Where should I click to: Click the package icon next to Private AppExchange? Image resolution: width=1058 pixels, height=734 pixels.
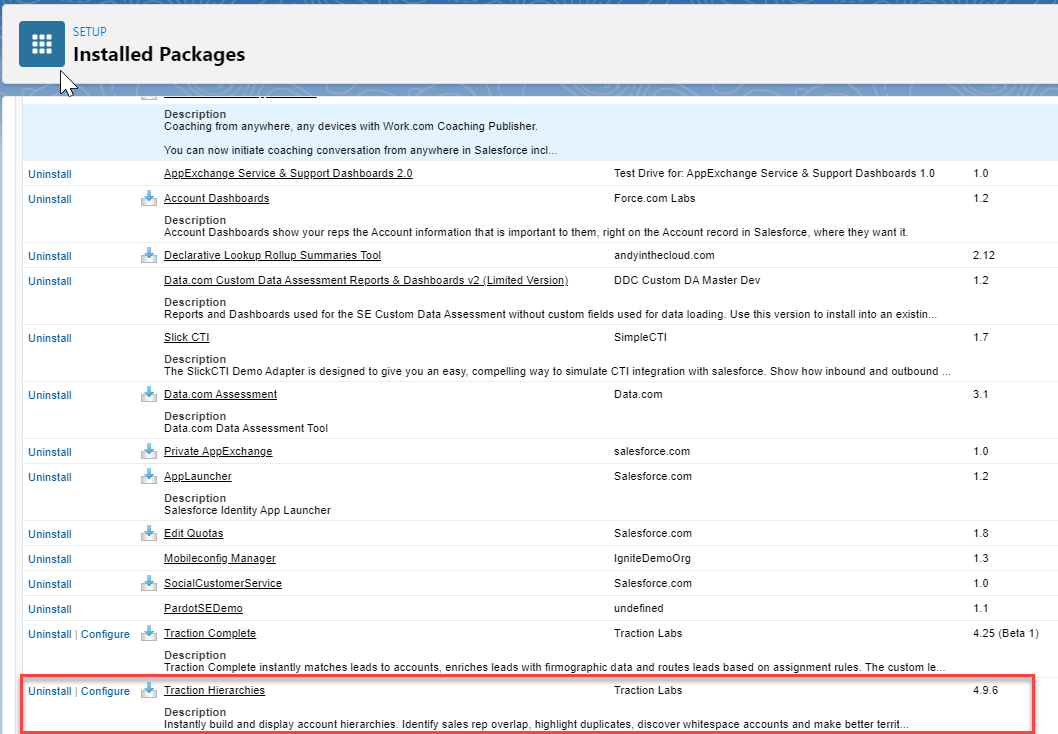pyautogui.click(x=148, y=451)
